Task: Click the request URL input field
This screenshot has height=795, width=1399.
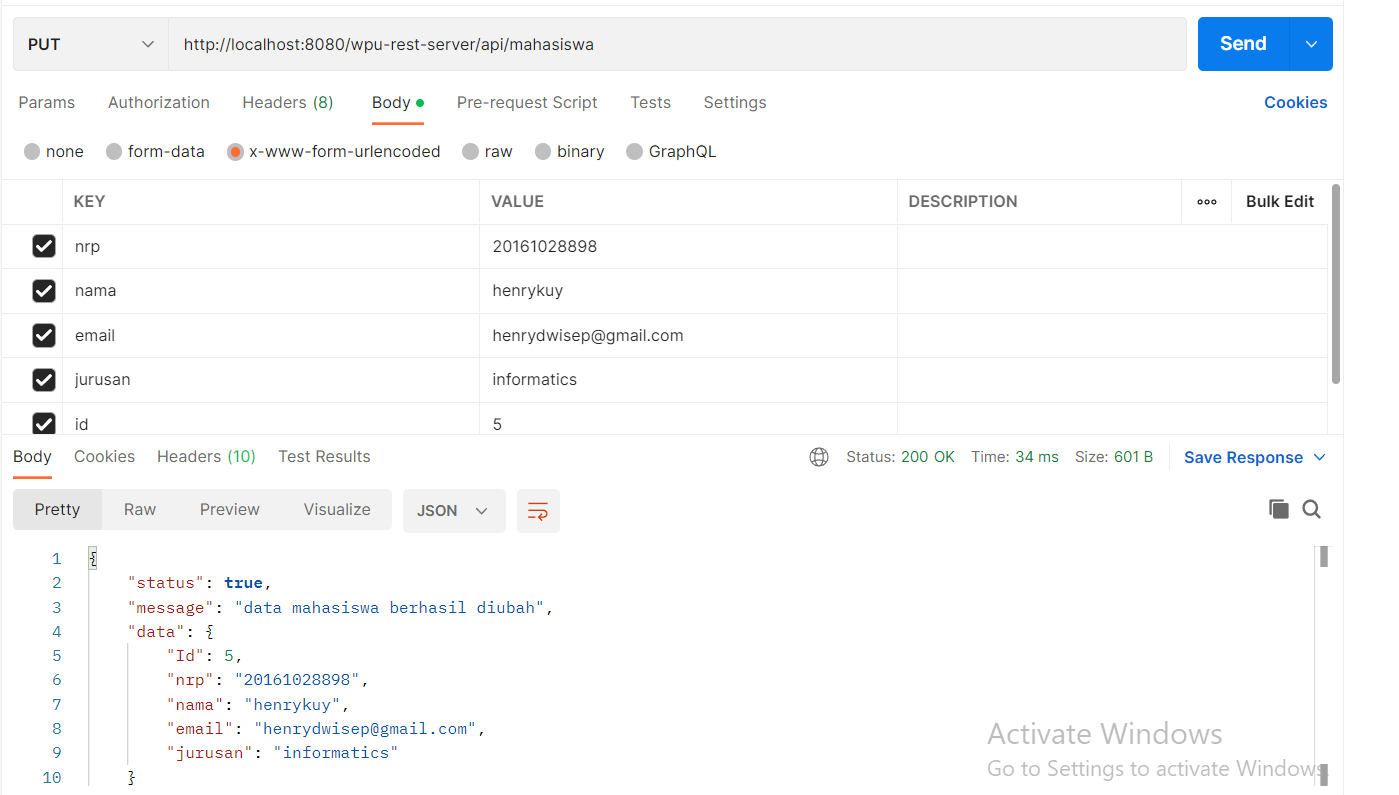Action: click(600, 43)
